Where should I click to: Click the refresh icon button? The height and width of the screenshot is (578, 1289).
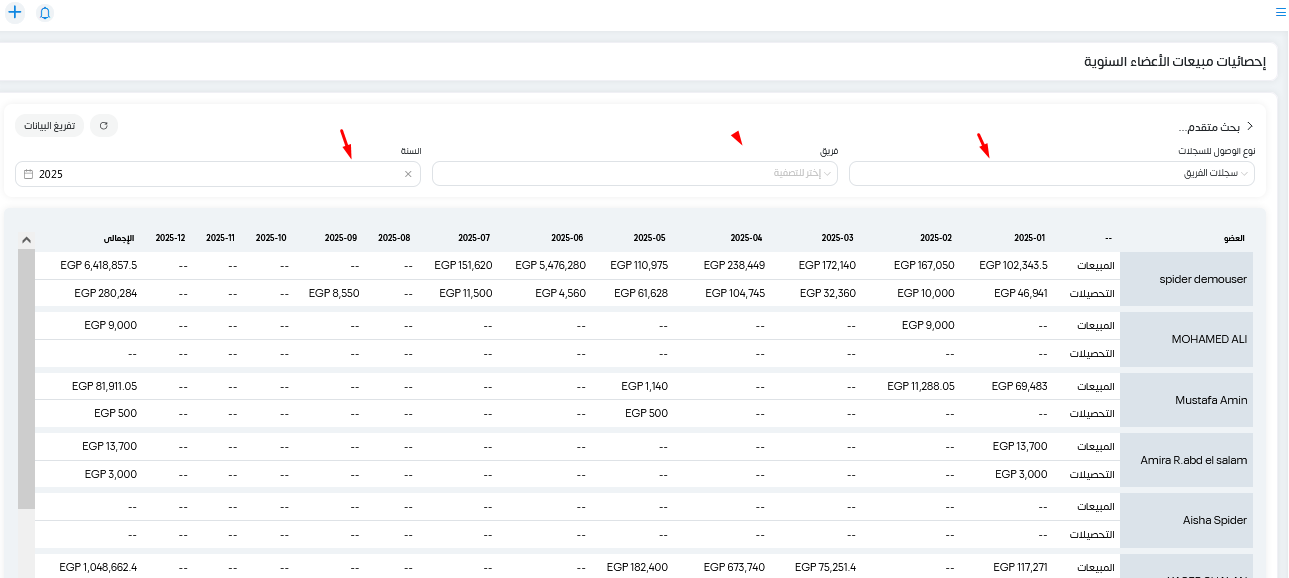coord(104,126)
